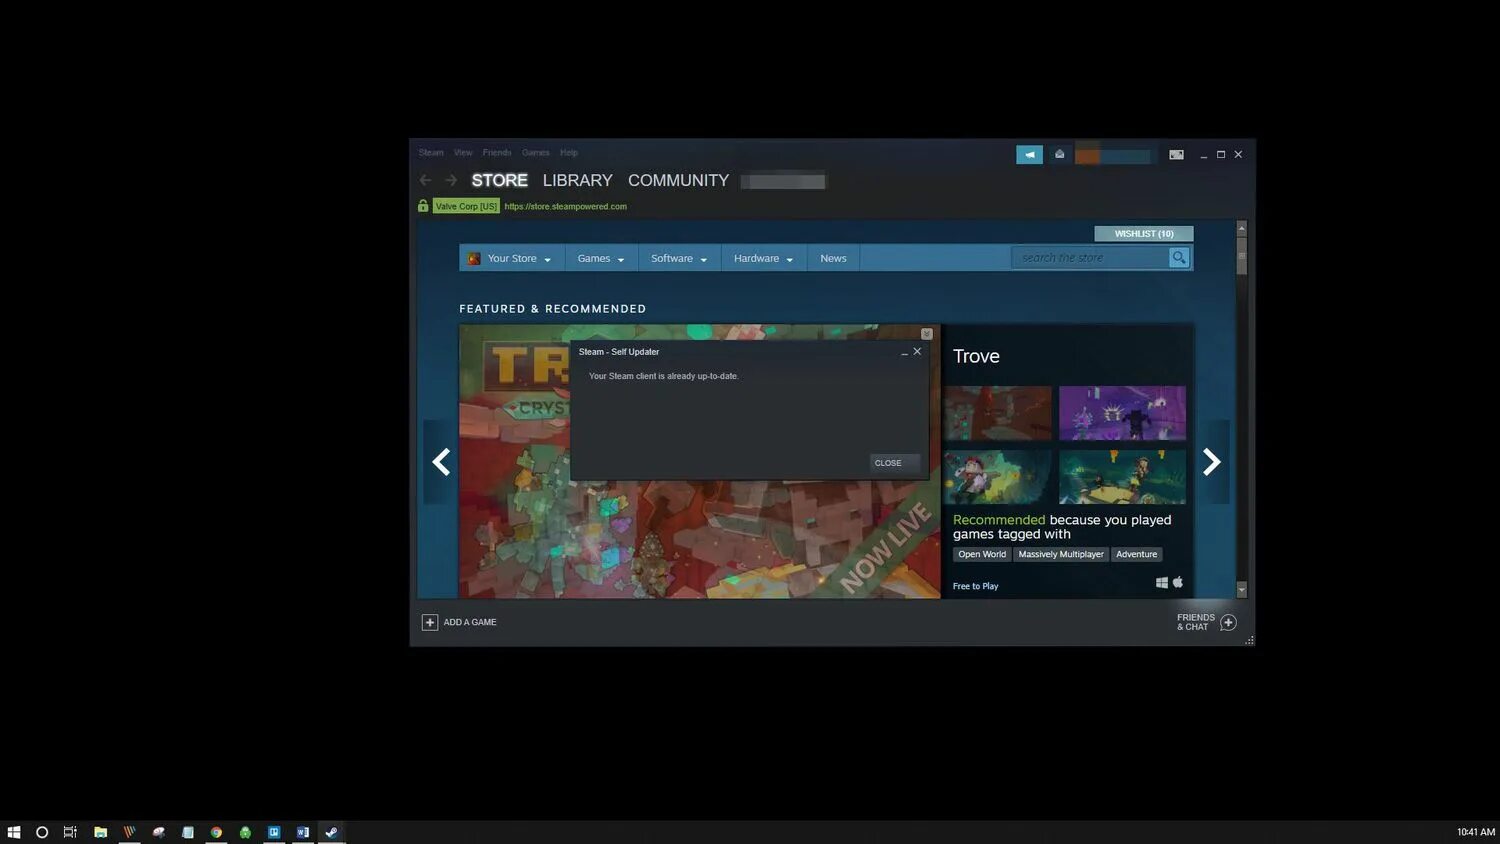Click the Adventure tag
This screenshot has height=844, width=1500.
coord(1136,554)
